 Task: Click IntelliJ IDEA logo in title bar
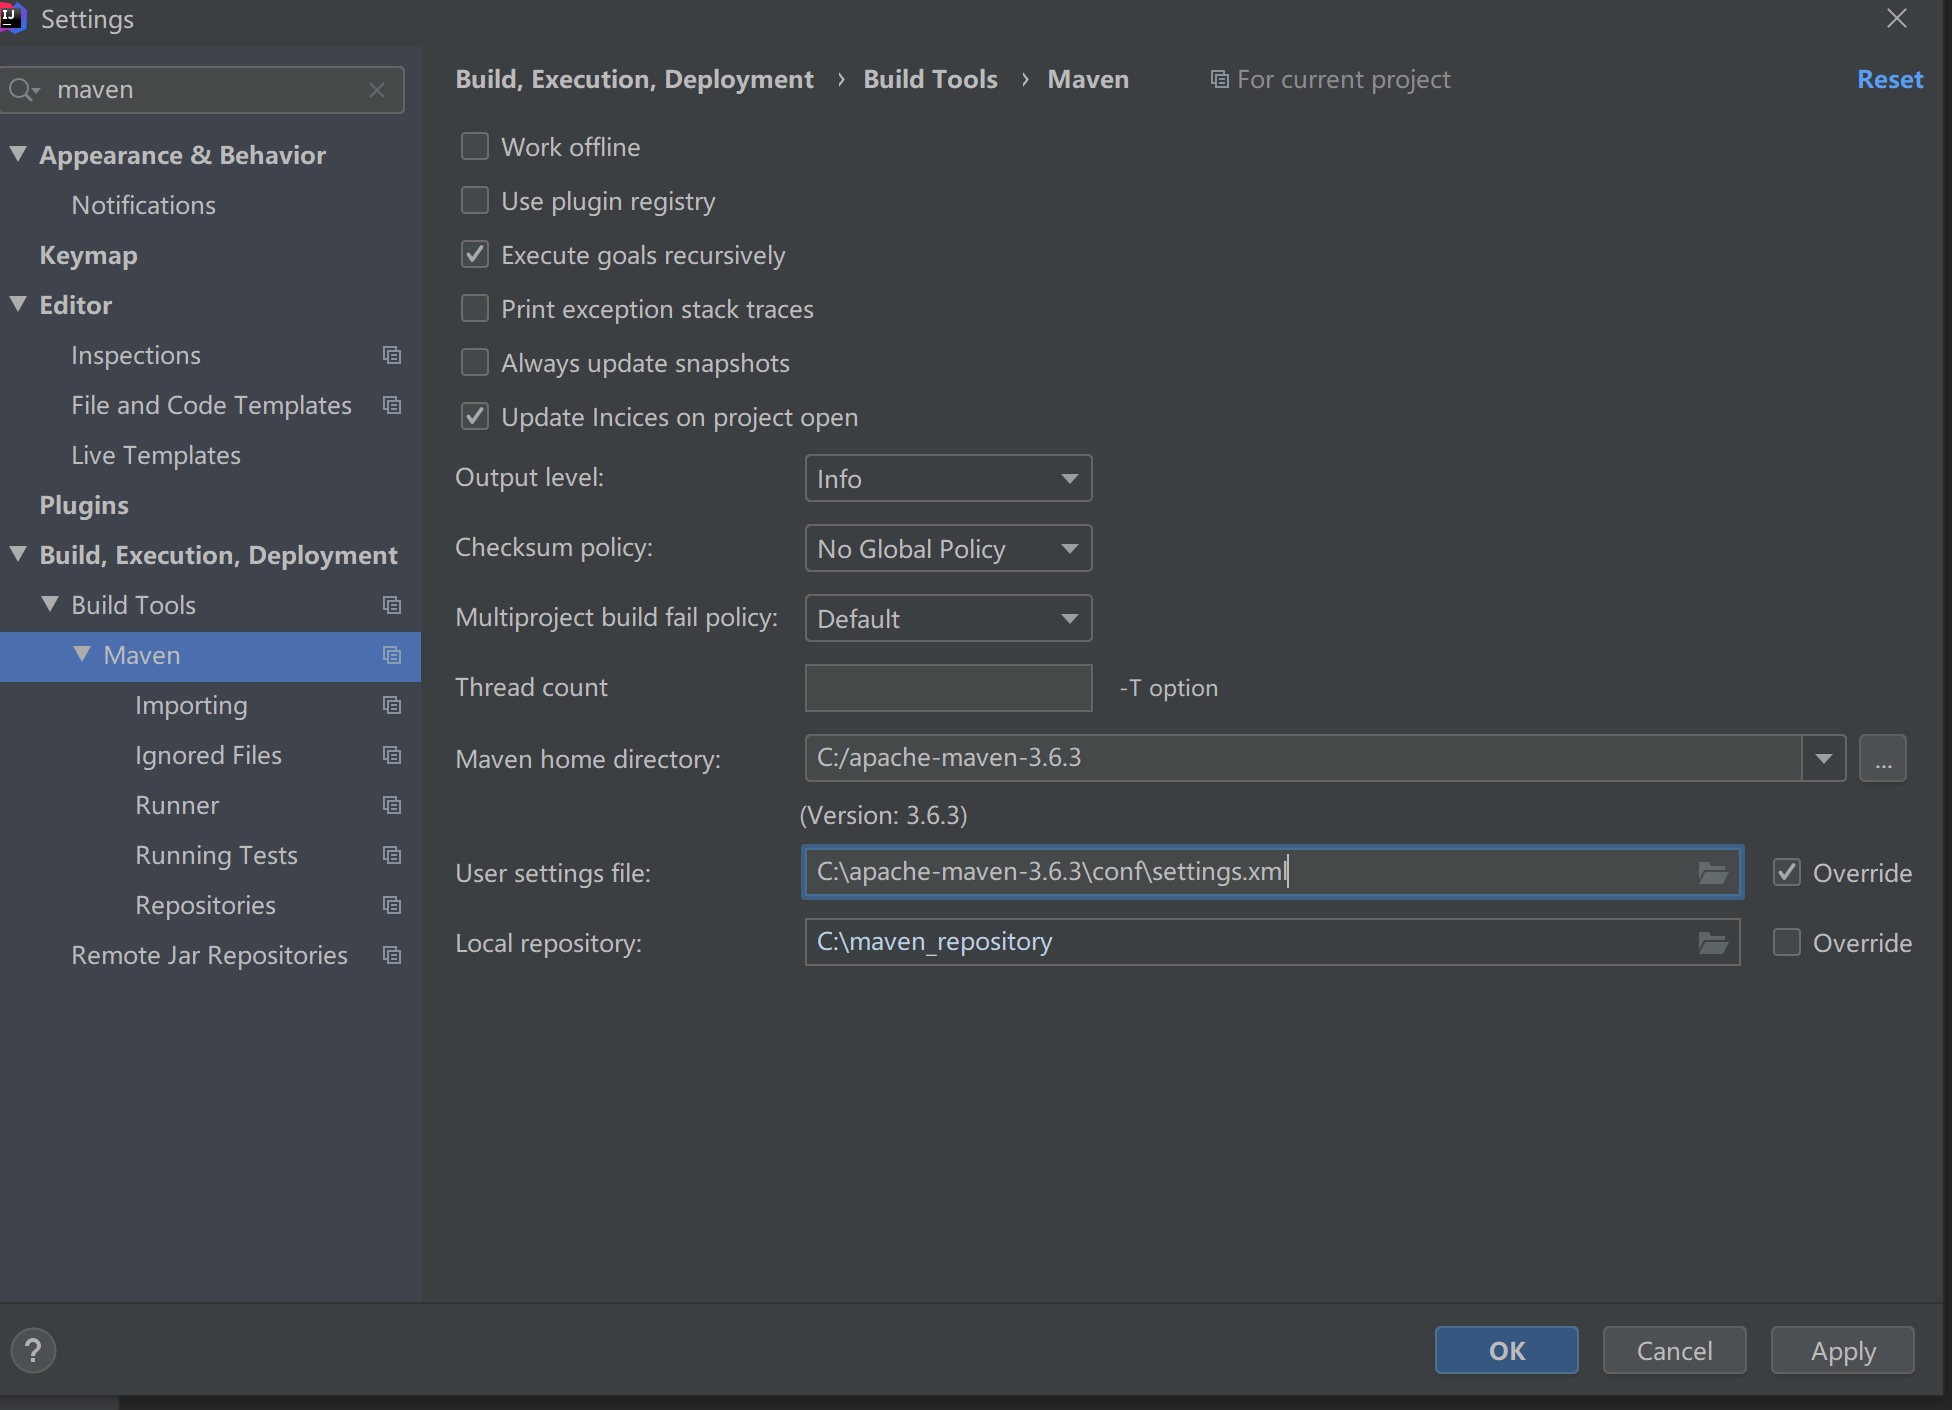tap(12, 17)
